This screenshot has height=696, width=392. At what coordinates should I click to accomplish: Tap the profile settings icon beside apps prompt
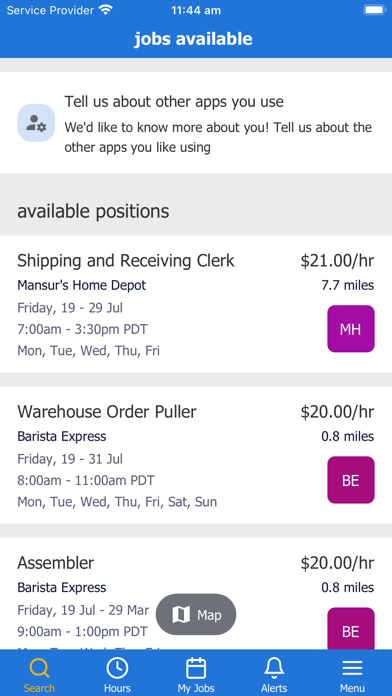36,123
